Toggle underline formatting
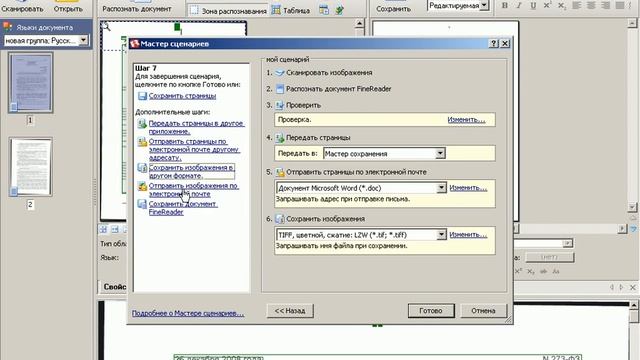Image resolution: width=640 pixels, height=360 pixels. (x=533, y=5)
